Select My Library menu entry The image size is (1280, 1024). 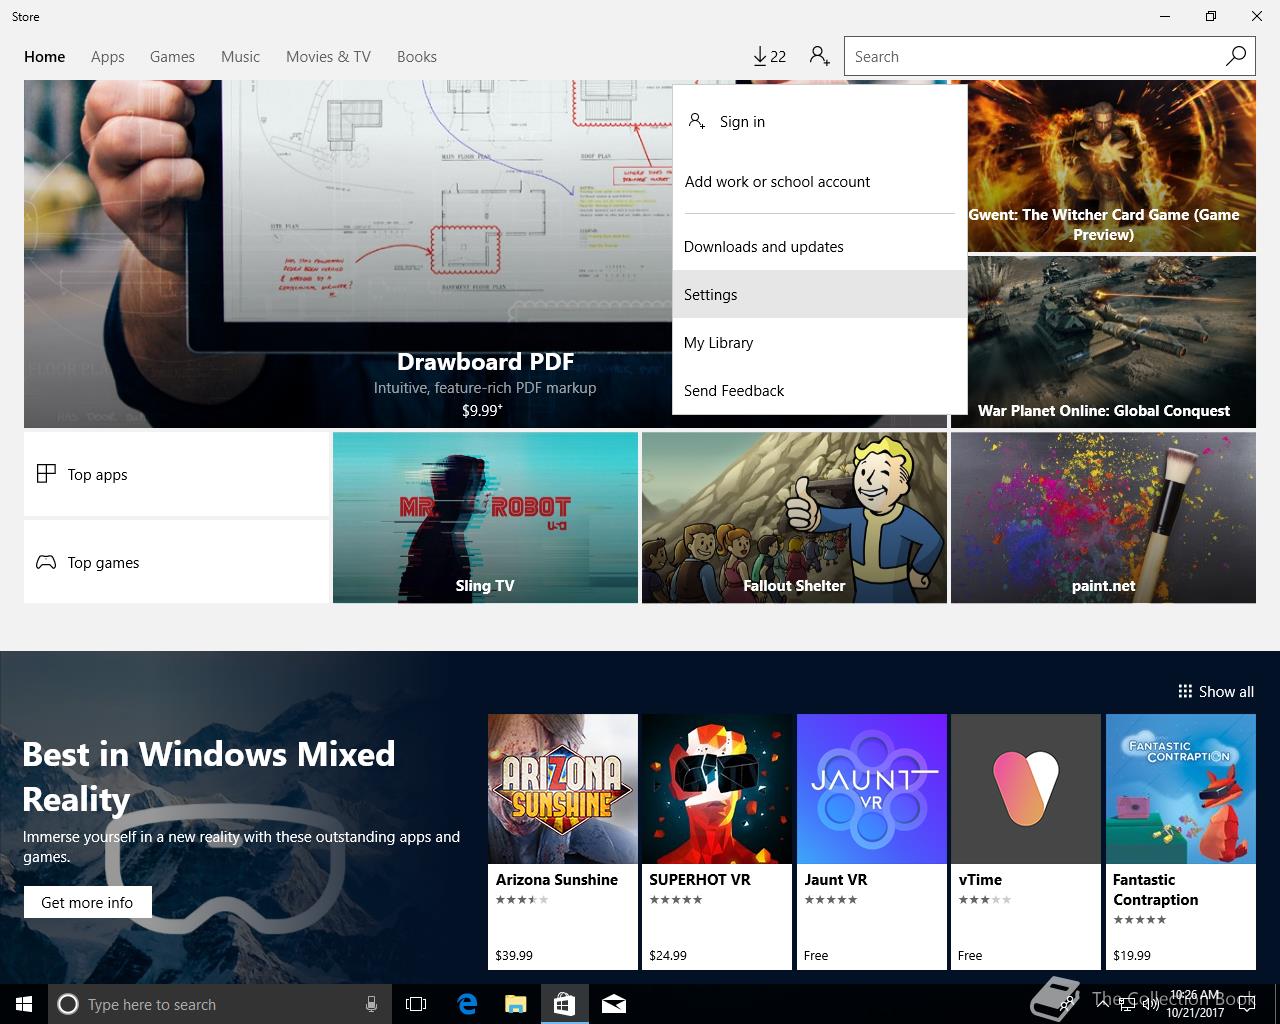(820, 342)
